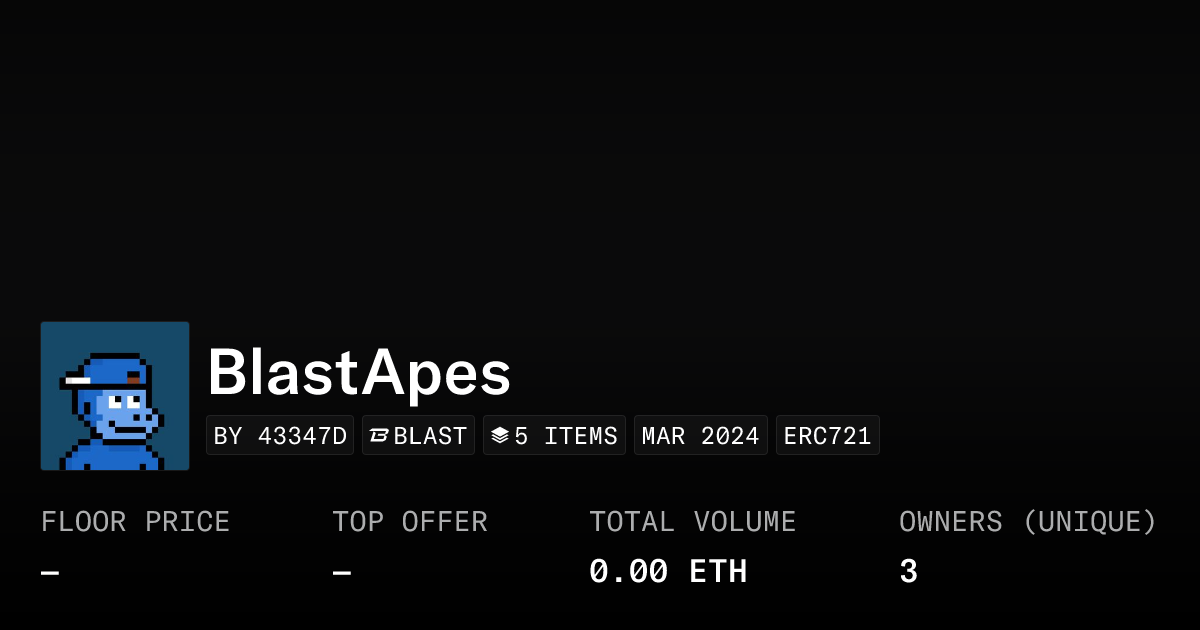Click the BlastApes collection title
This screenshot has width=1200, height=630.
tap(359, 374)
